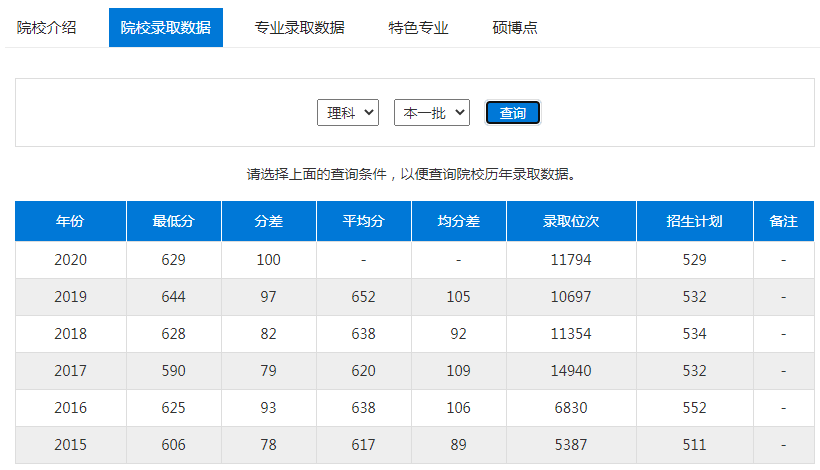The height and width of the screenshot is (470, 820).
Task: Click the 2017 ranking value 14940
Action: [x=571, y=371]
